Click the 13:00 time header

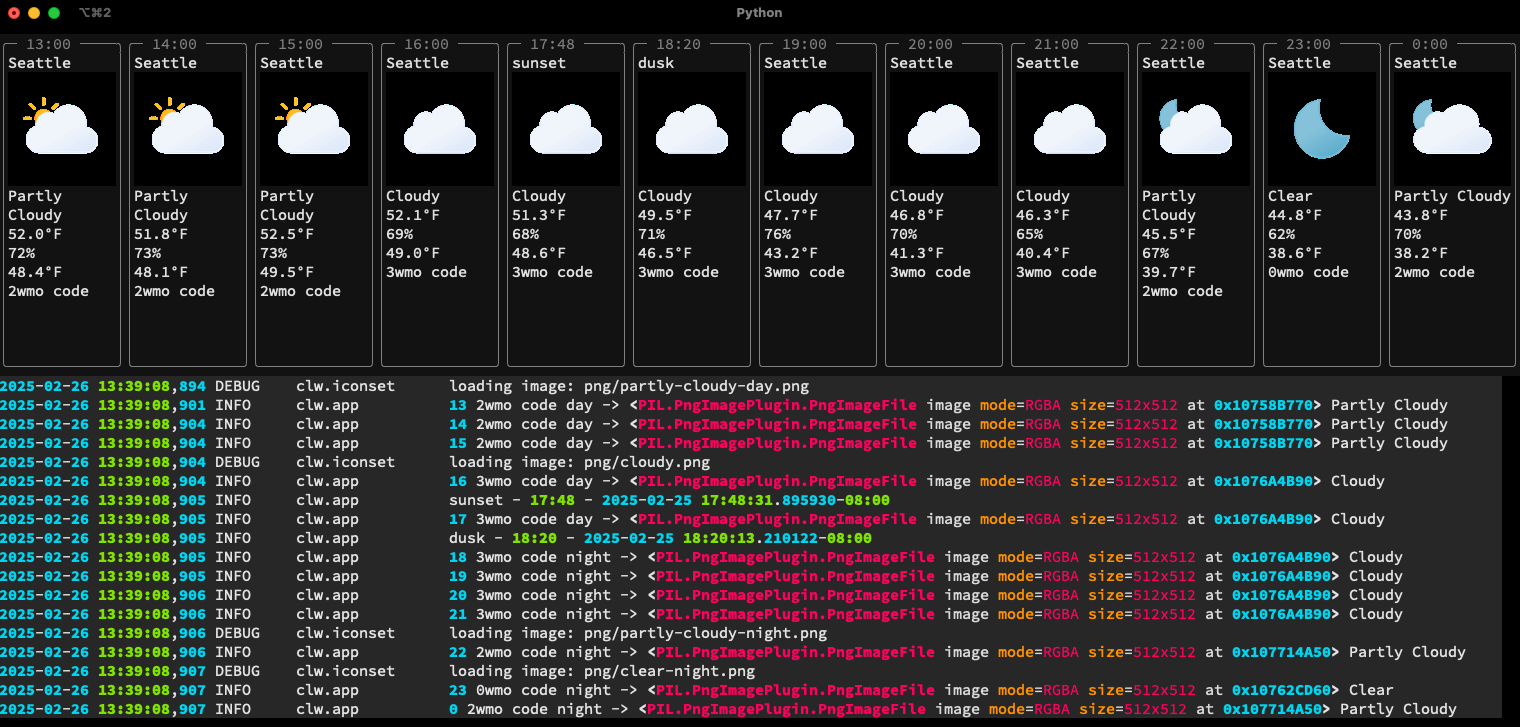click(x=48, y=44)
